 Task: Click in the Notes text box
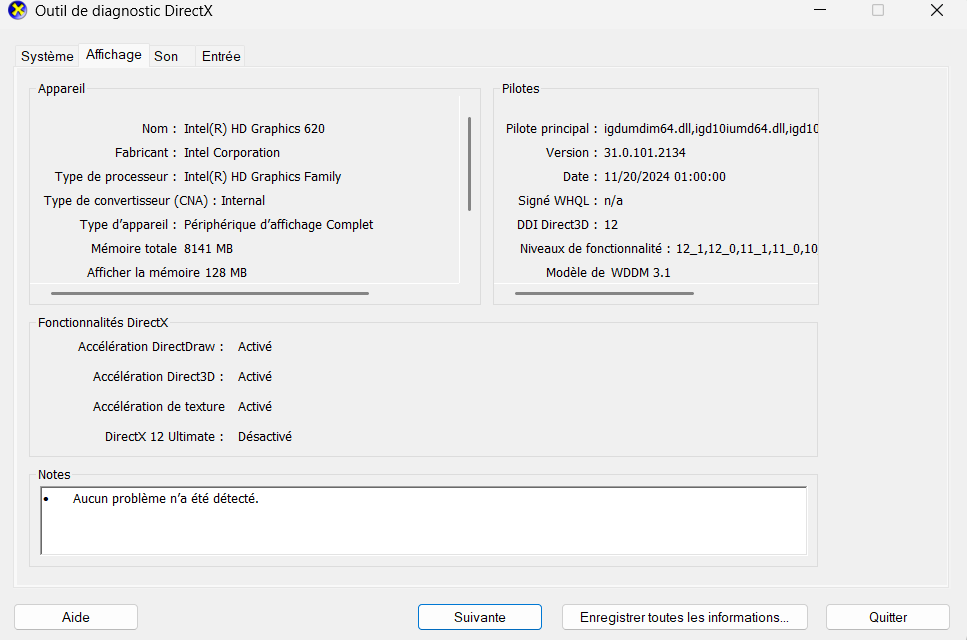click(424, 521)
